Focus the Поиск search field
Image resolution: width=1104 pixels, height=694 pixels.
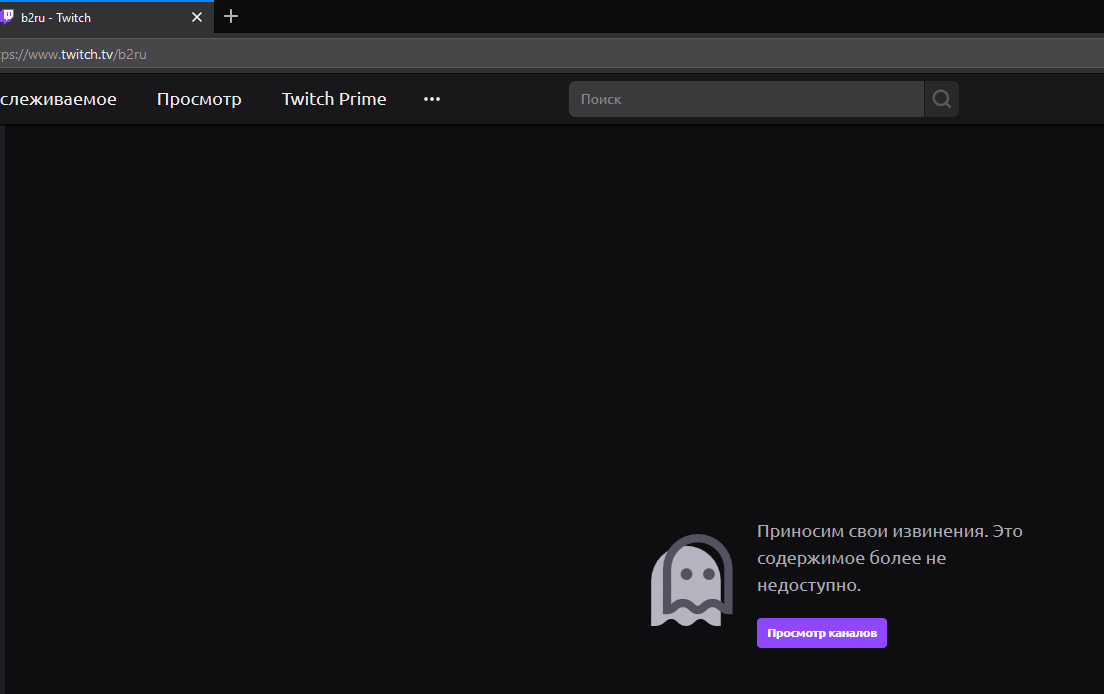pos(745,99)
